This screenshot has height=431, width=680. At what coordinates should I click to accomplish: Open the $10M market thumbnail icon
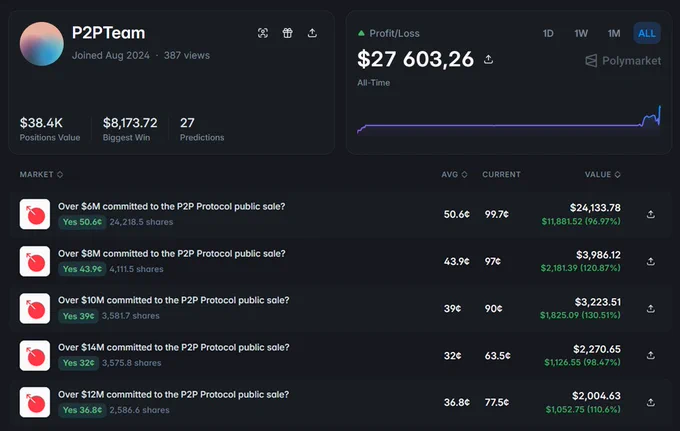(35, 308)
